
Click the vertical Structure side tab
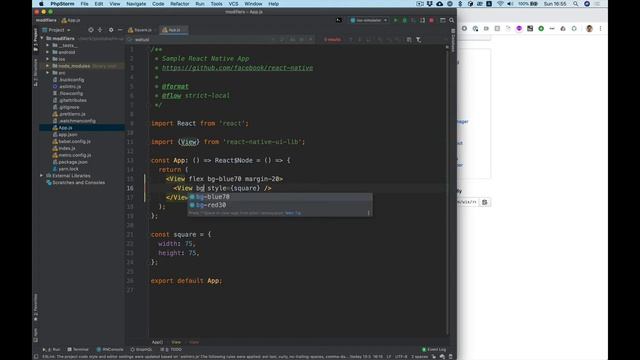pyautogui.click(x=36, y=72)
